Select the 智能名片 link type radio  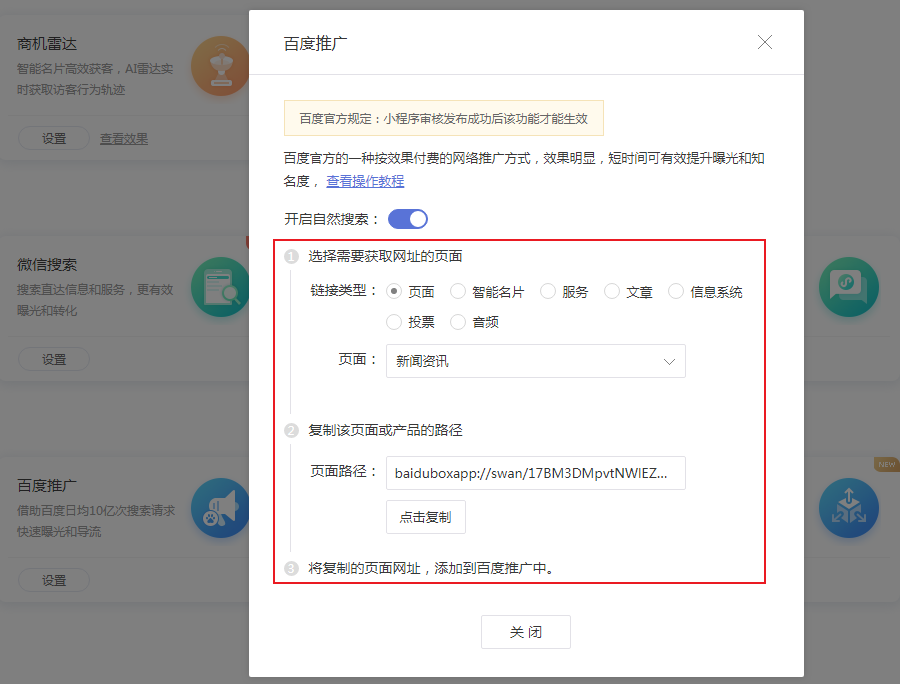(457, 292)
